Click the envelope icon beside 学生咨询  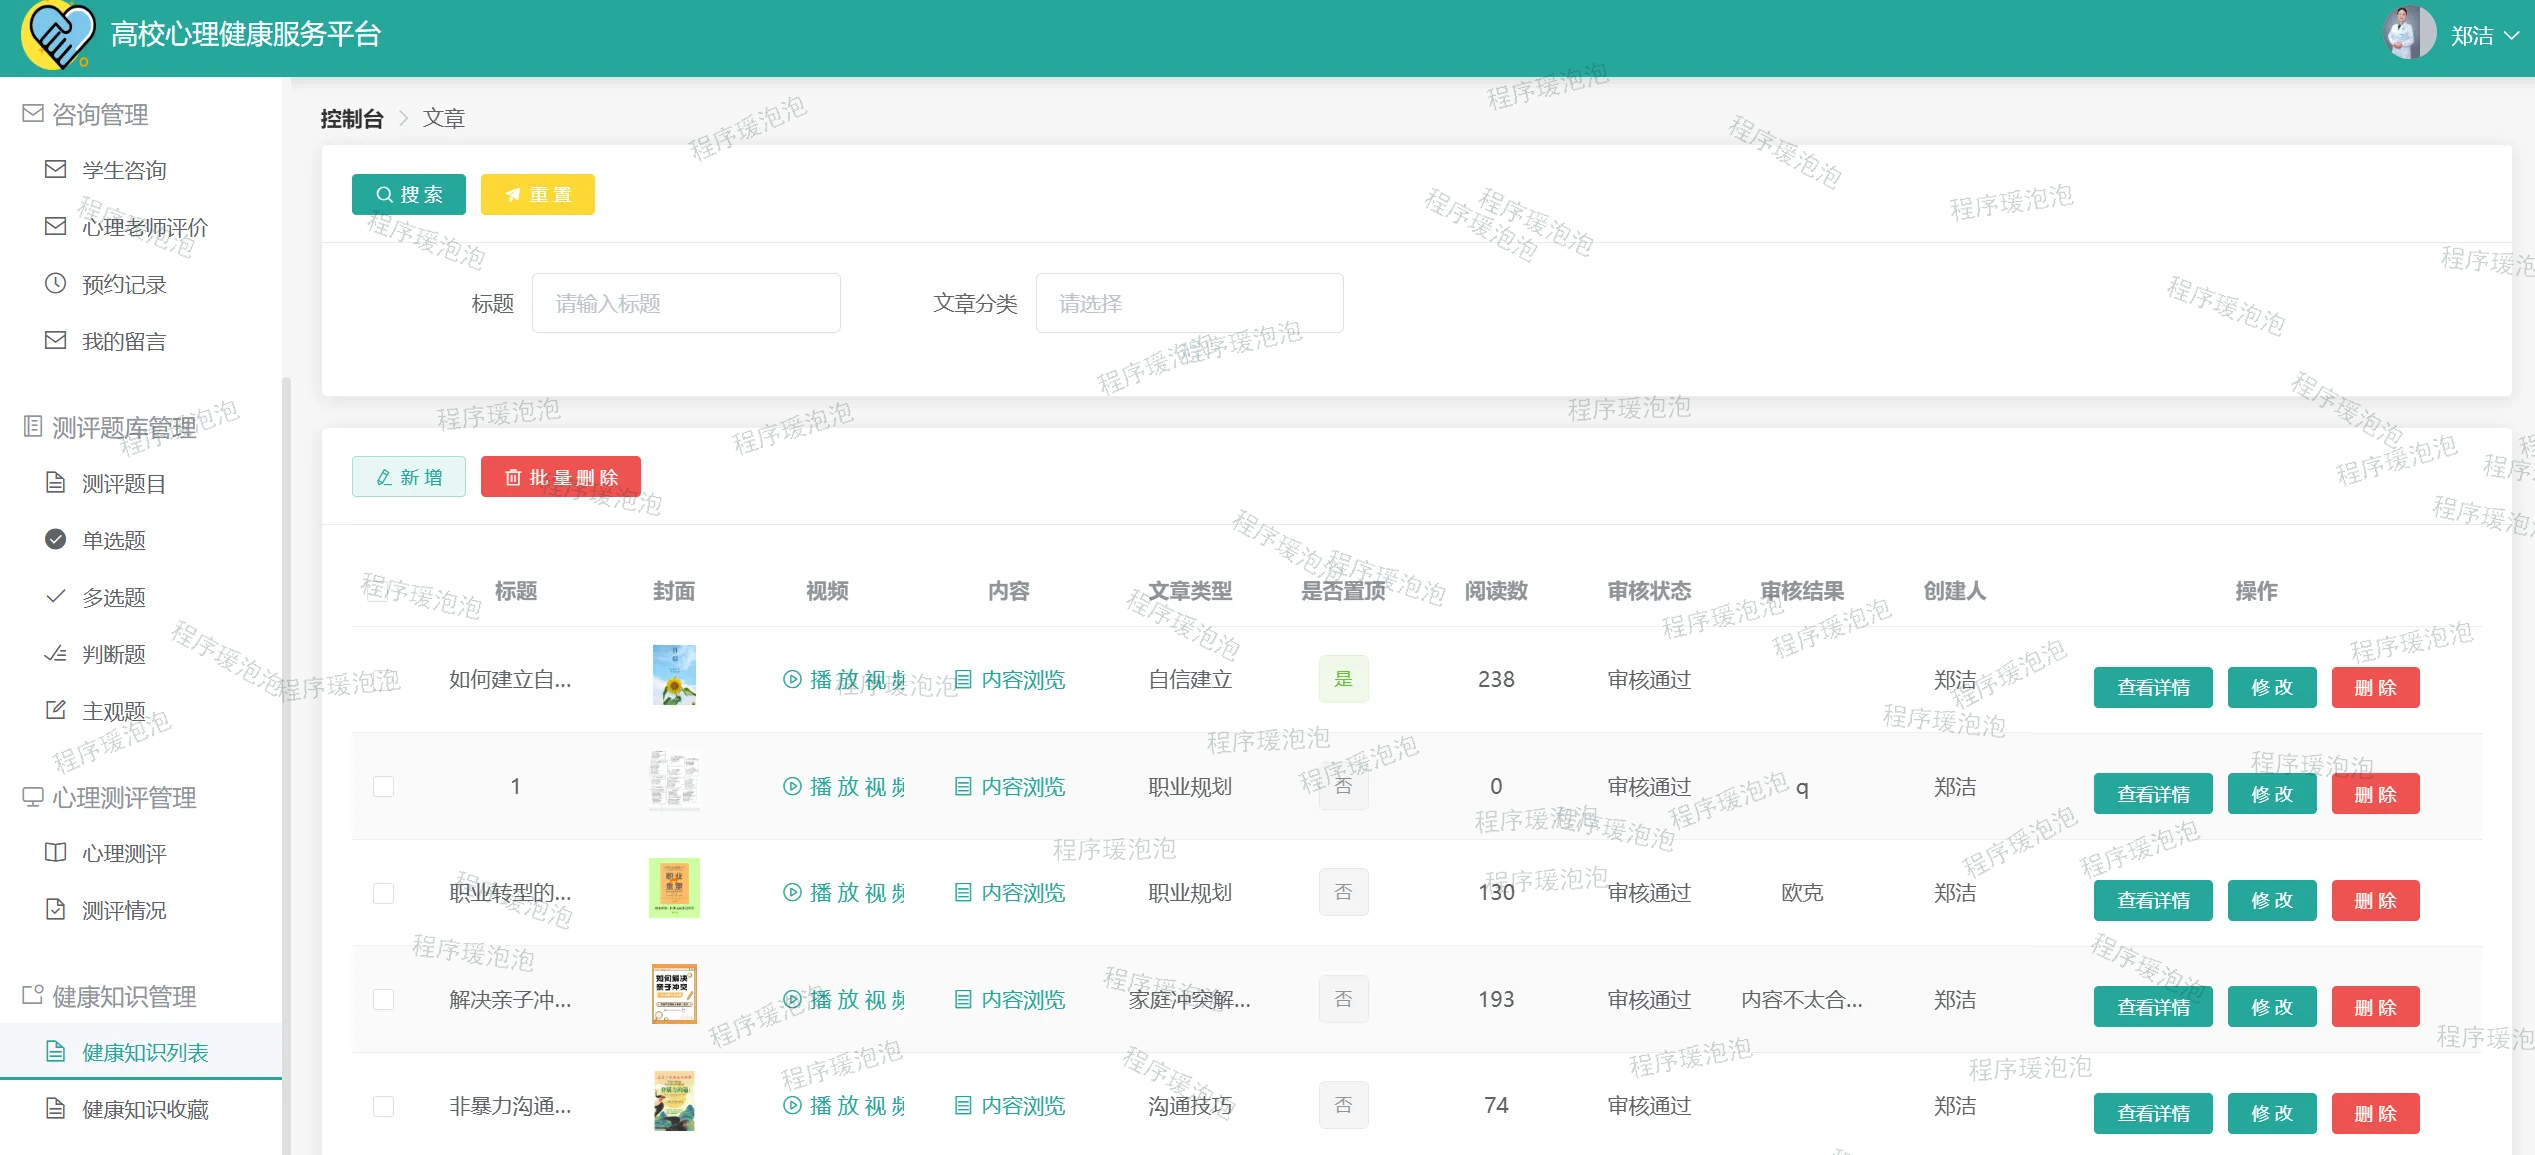[56, 170]
